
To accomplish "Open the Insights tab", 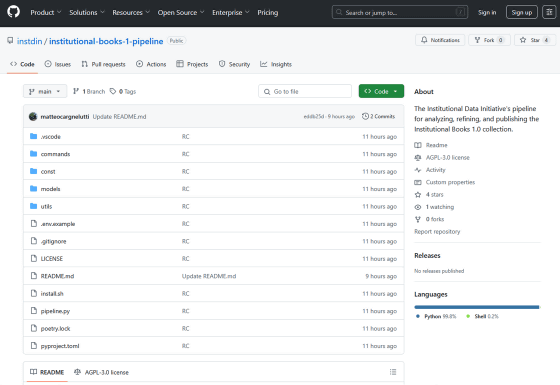I will point(276,64).
